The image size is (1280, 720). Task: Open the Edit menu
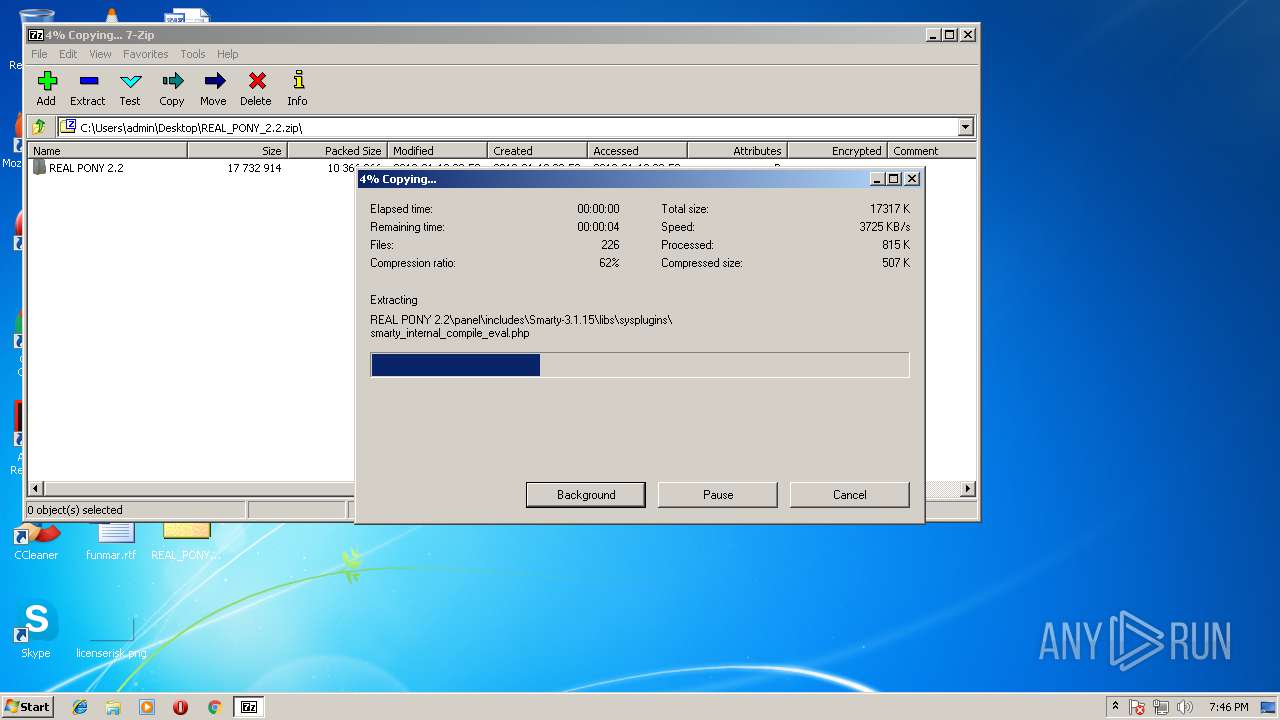(x=68, y=54)
